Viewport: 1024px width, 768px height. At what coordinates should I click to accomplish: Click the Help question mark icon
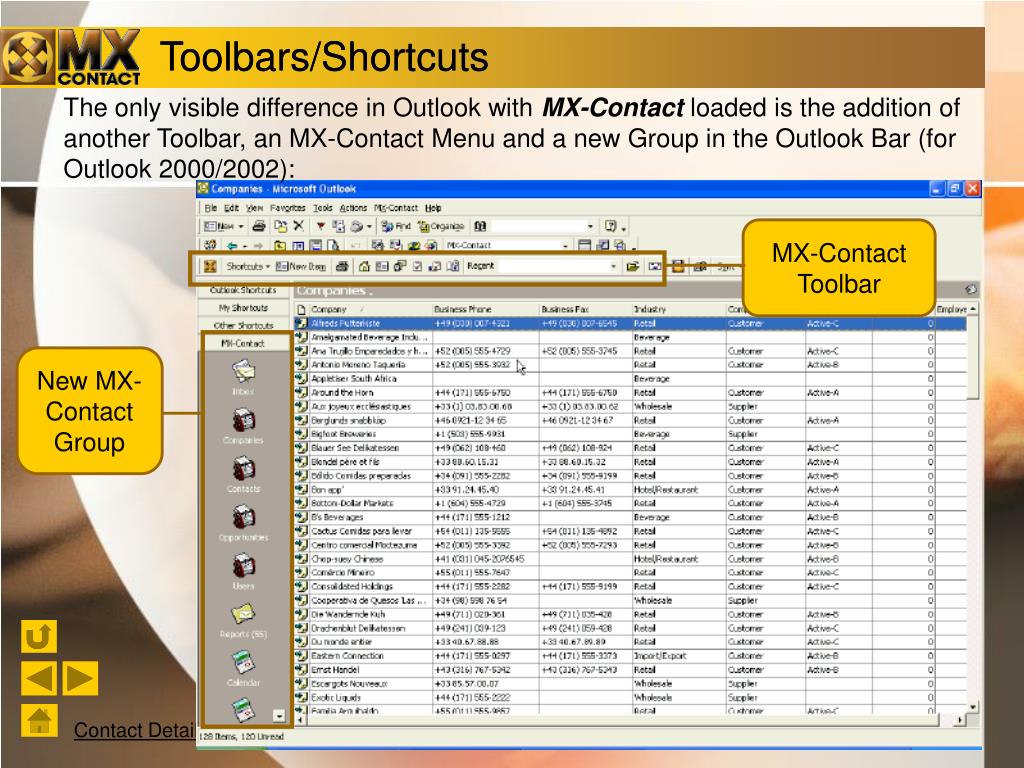point(611,226)
